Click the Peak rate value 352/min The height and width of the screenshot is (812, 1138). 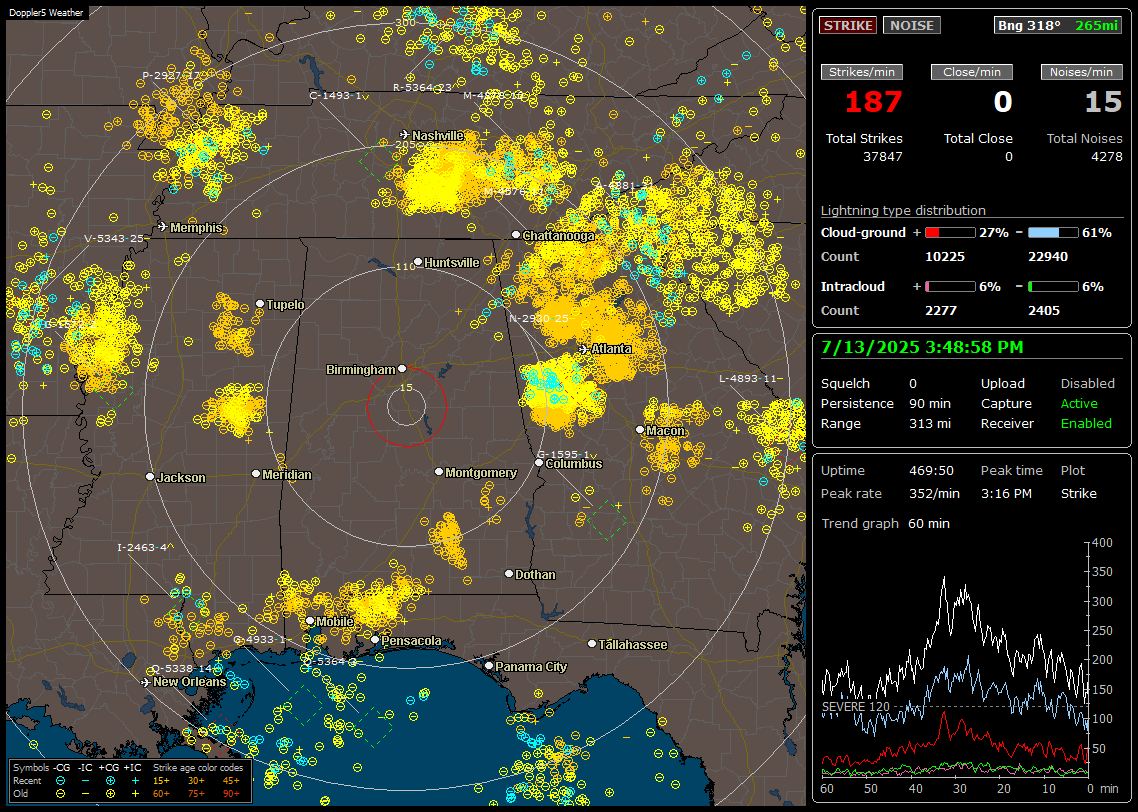934,494
